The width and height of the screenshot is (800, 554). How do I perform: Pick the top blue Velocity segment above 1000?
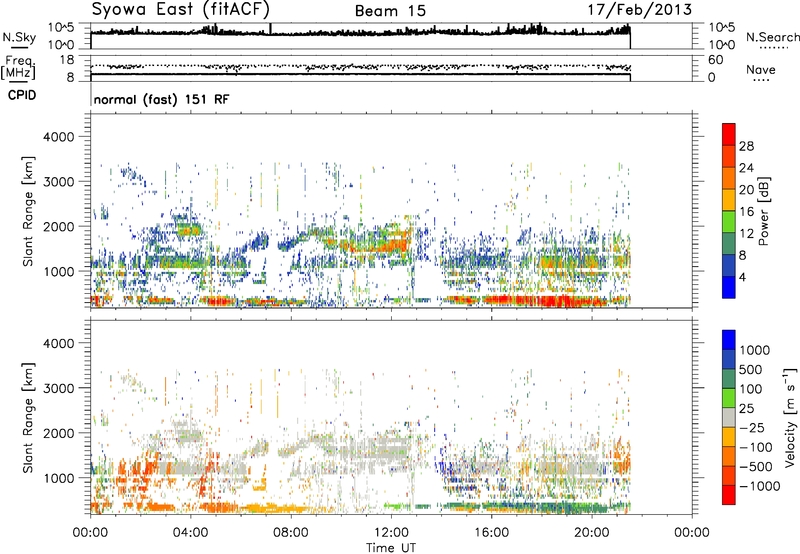coord(729,340)
